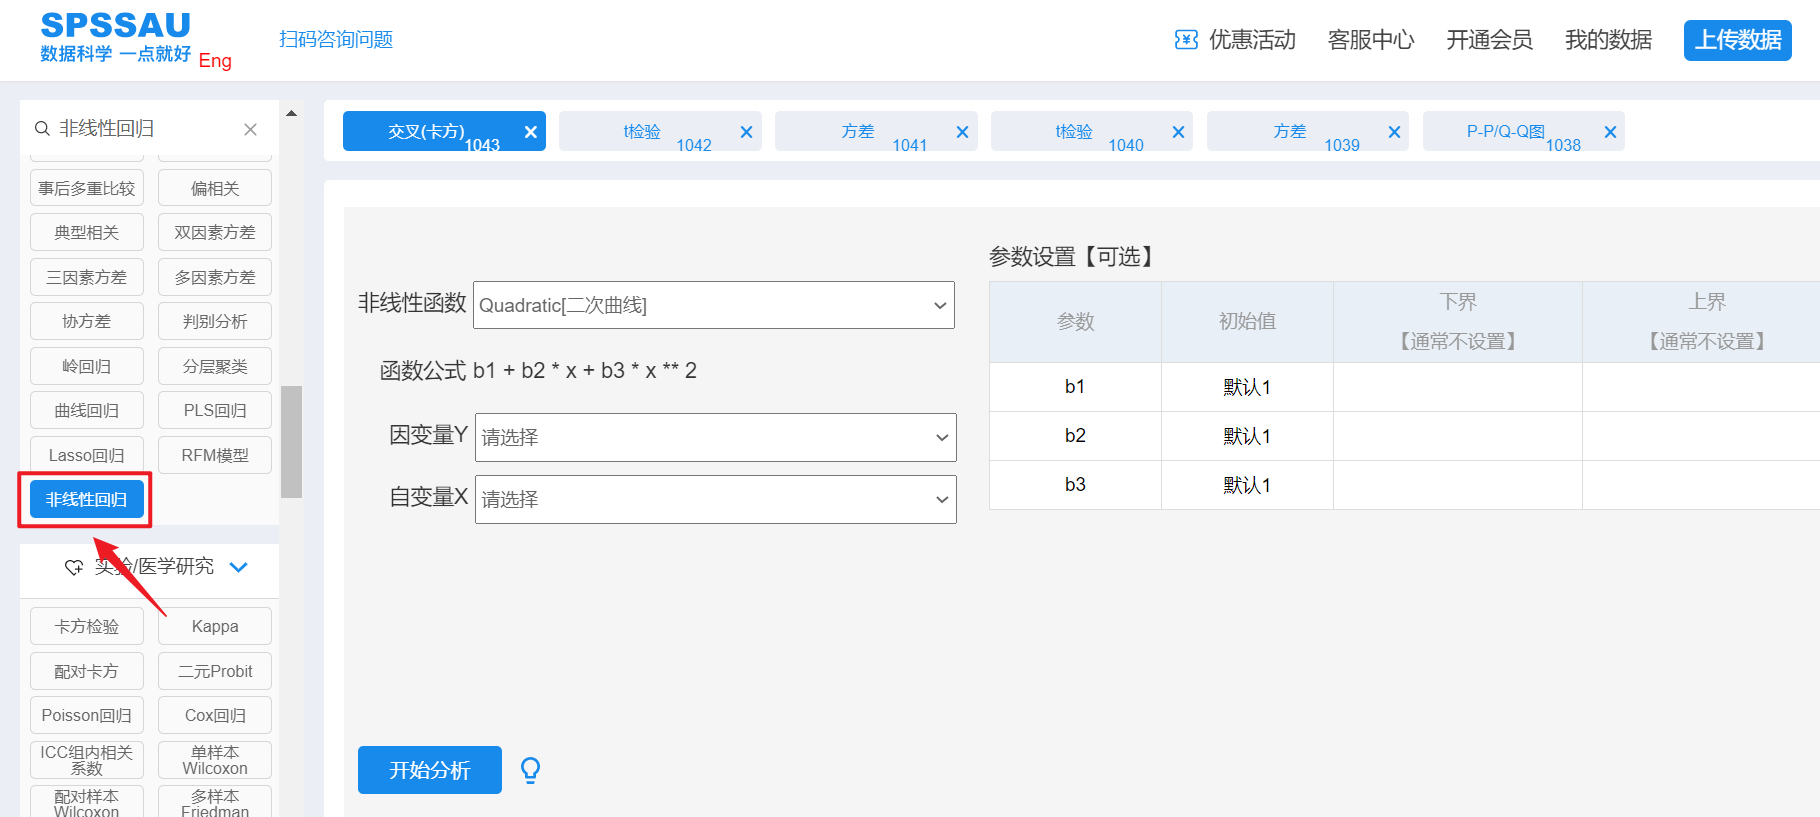Close the 交叉(卡方) 1043 tab

[x=531, y=132]
